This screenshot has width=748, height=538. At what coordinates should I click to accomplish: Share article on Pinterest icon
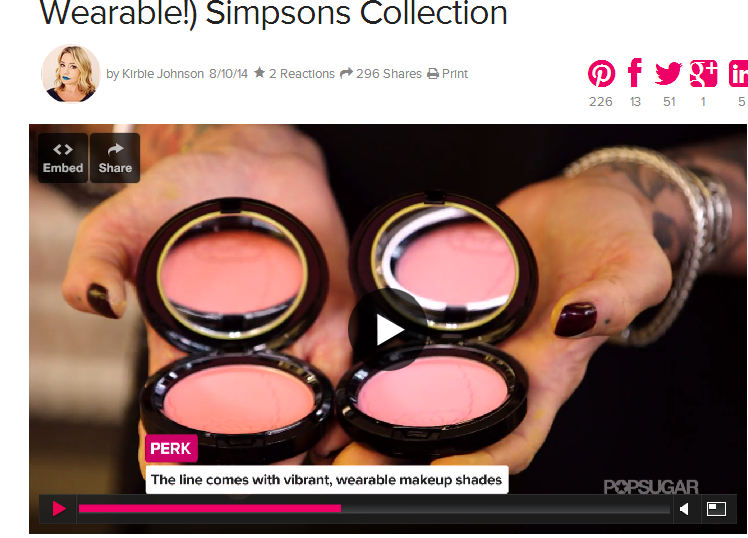[x=601, y=73]
